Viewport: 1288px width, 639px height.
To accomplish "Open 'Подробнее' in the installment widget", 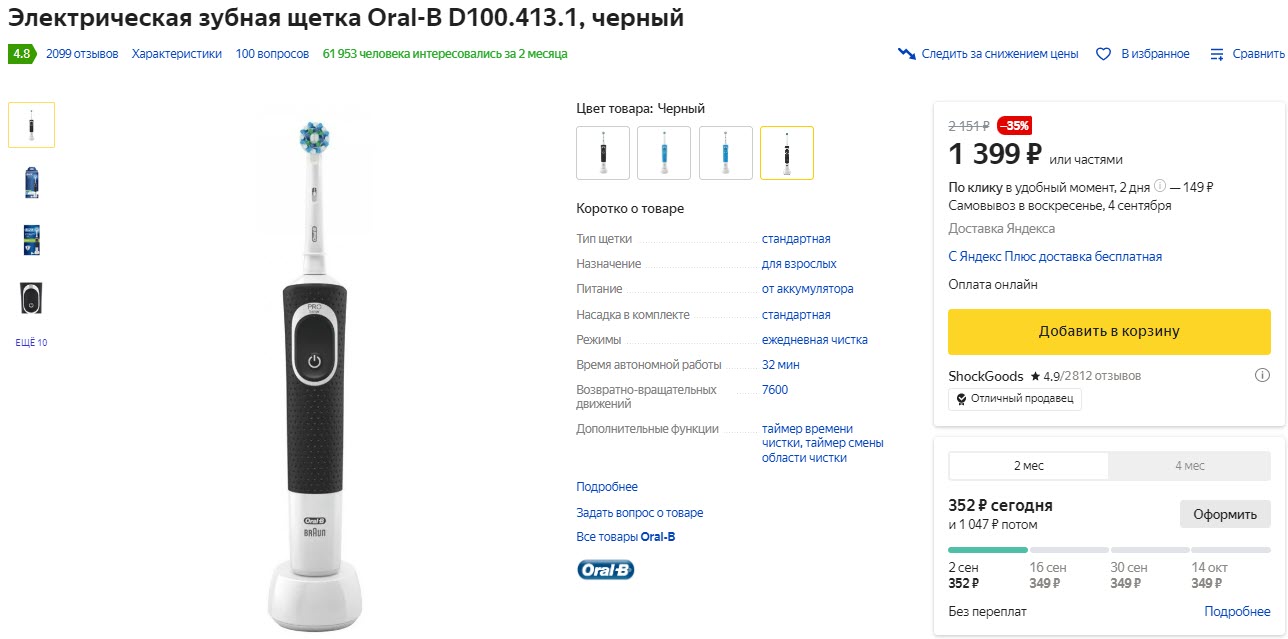I will 1237,610.
